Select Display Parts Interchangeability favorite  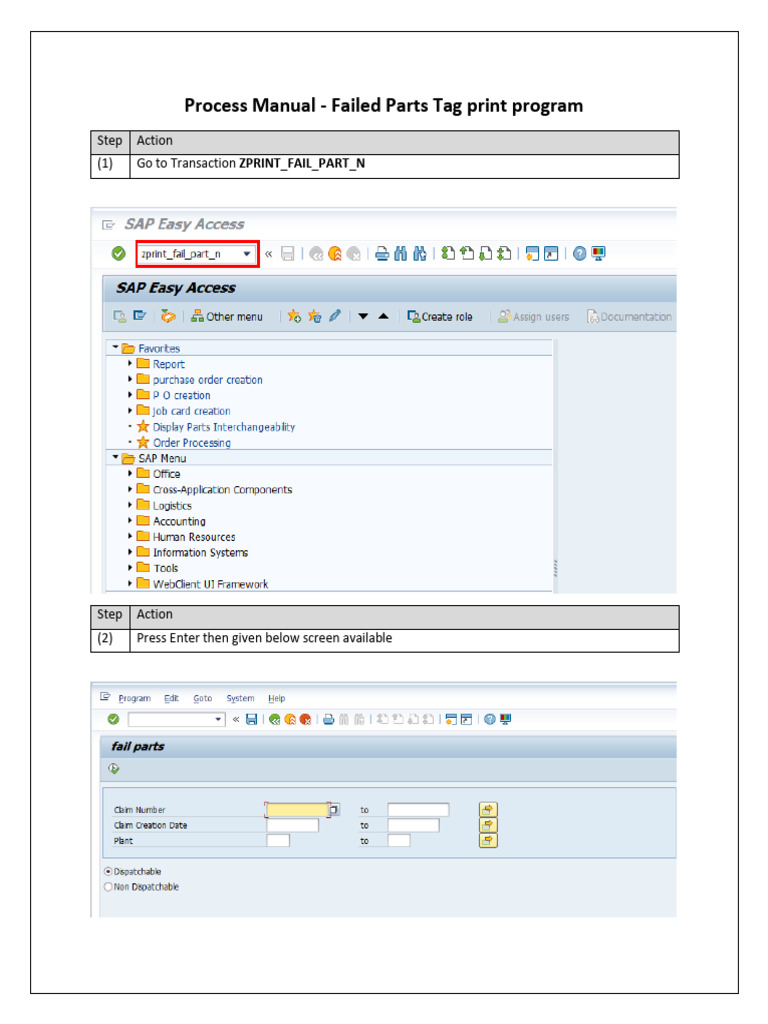(x=224, y=427)
